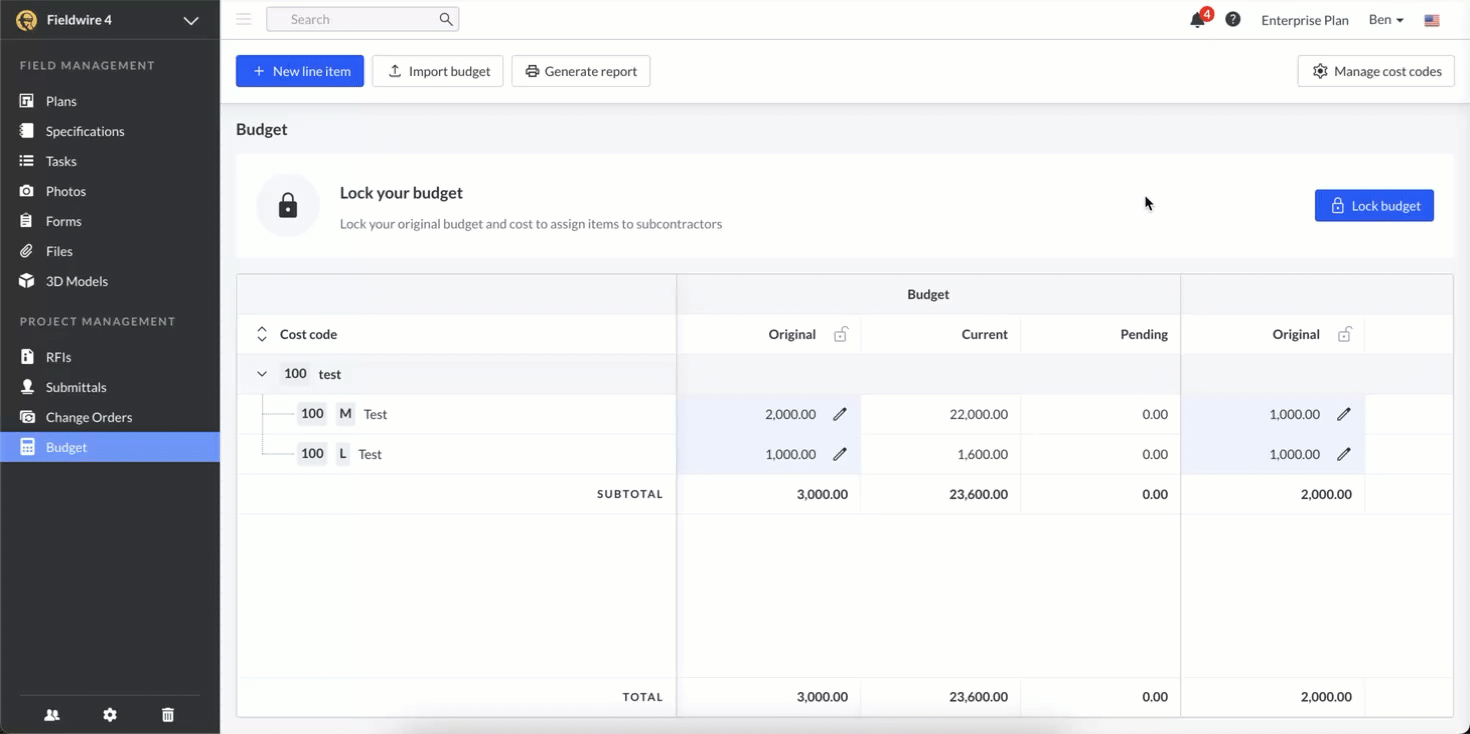The width and height of the screenshot is (1470, 734).
Task: Edit original budget for 100 L Test
Action: tap(840, 454)
